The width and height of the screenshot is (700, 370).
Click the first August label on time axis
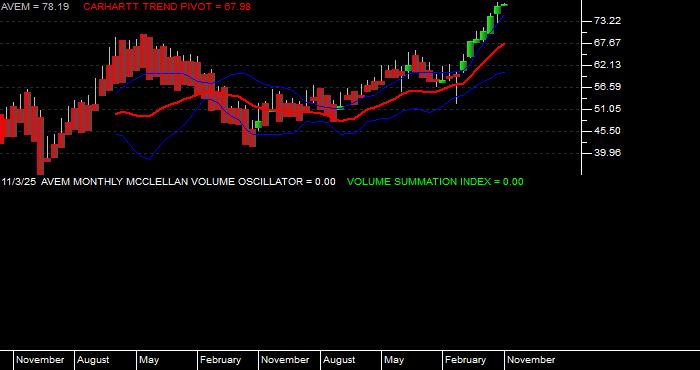pos(93,360)
